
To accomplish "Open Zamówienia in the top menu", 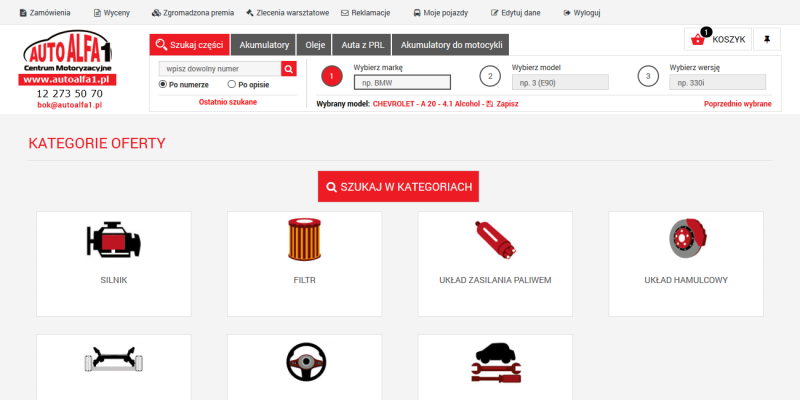I will click(42, 14).
